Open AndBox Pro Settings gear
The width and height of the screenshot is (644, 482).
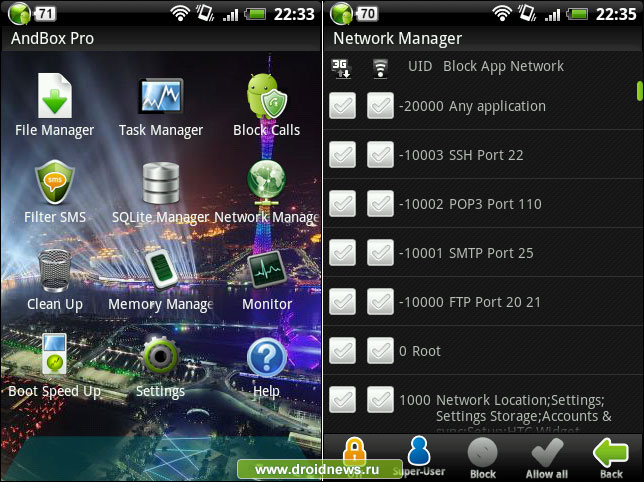click(x=160, y=359)
